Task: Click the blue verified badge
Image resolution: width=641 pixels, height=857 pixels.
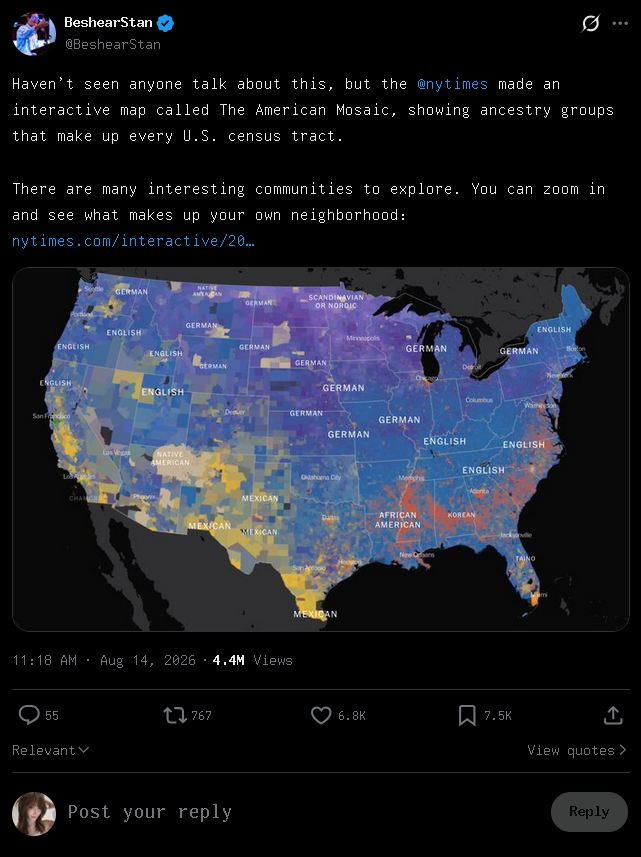Action: 165,23
